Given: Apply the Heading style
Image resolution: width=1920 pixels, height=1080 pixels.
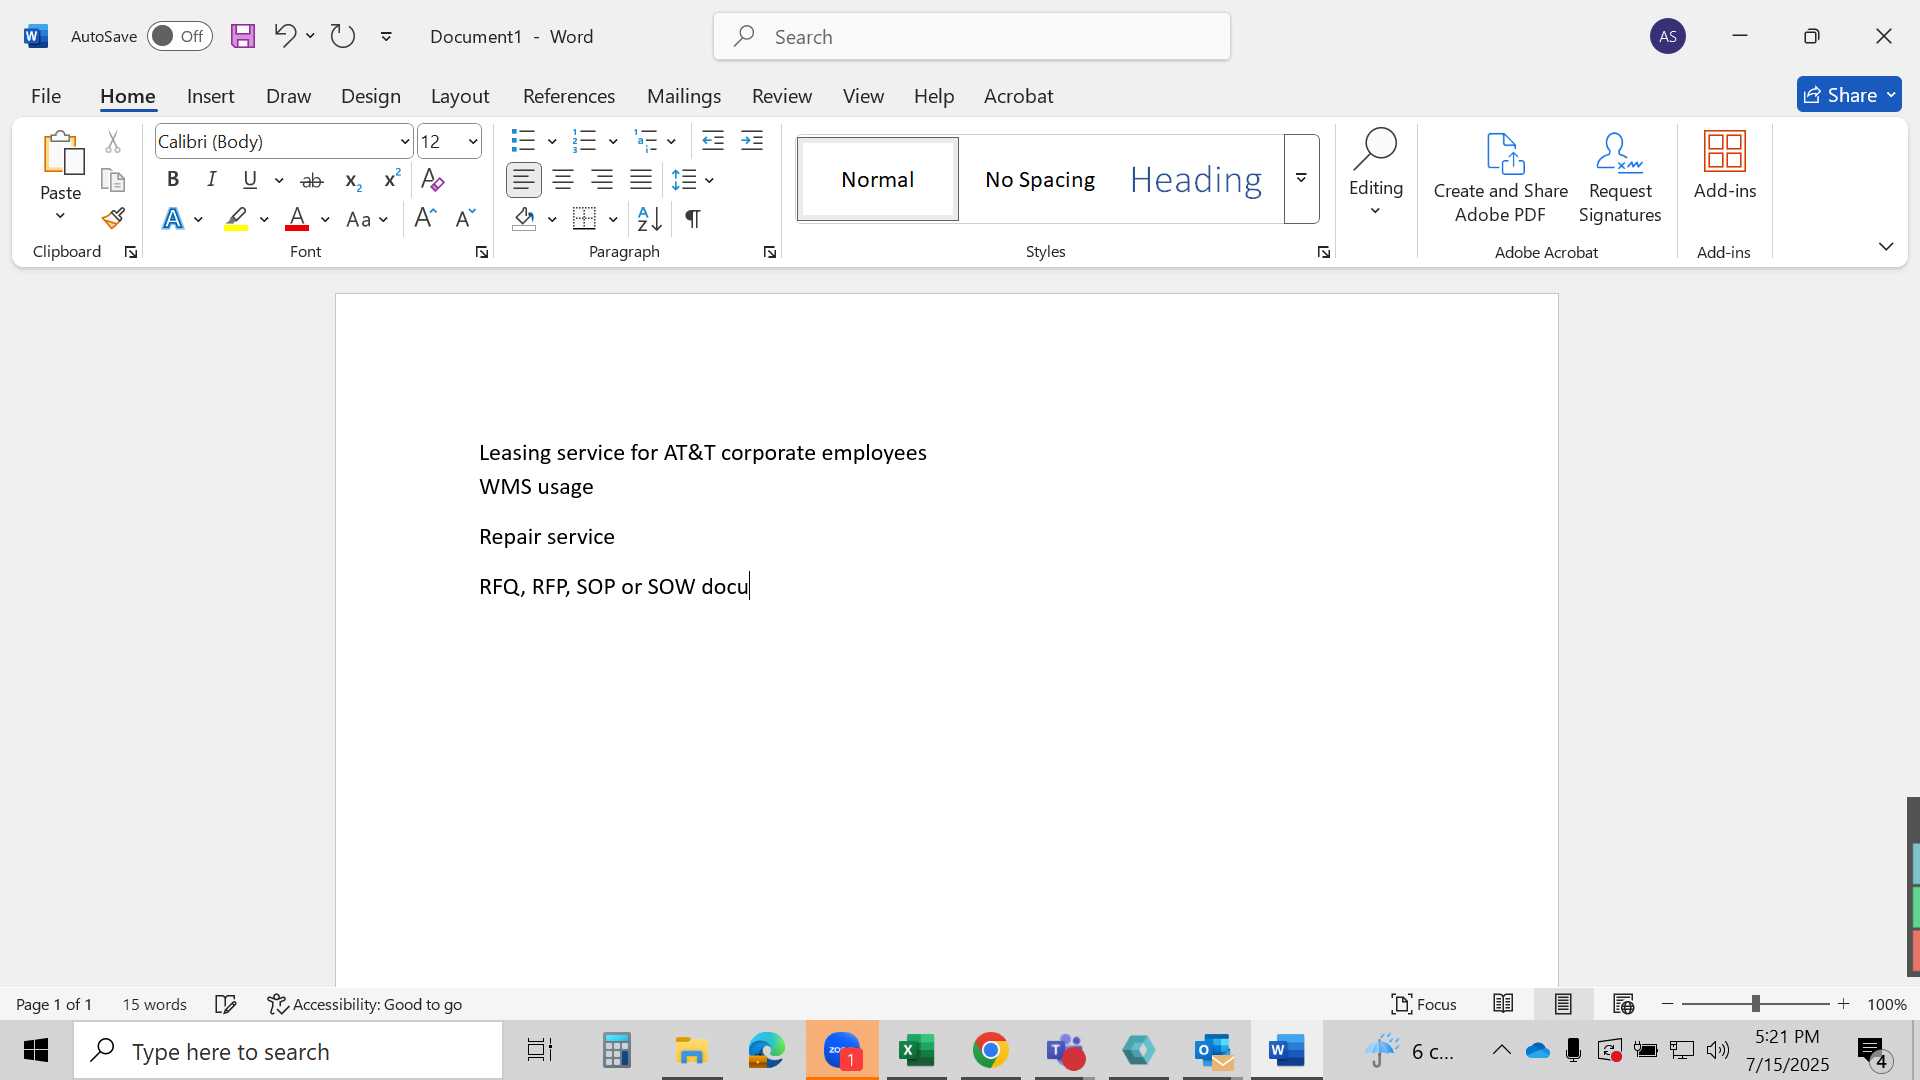Looking at the screenshot, I should coord(1196,179).
